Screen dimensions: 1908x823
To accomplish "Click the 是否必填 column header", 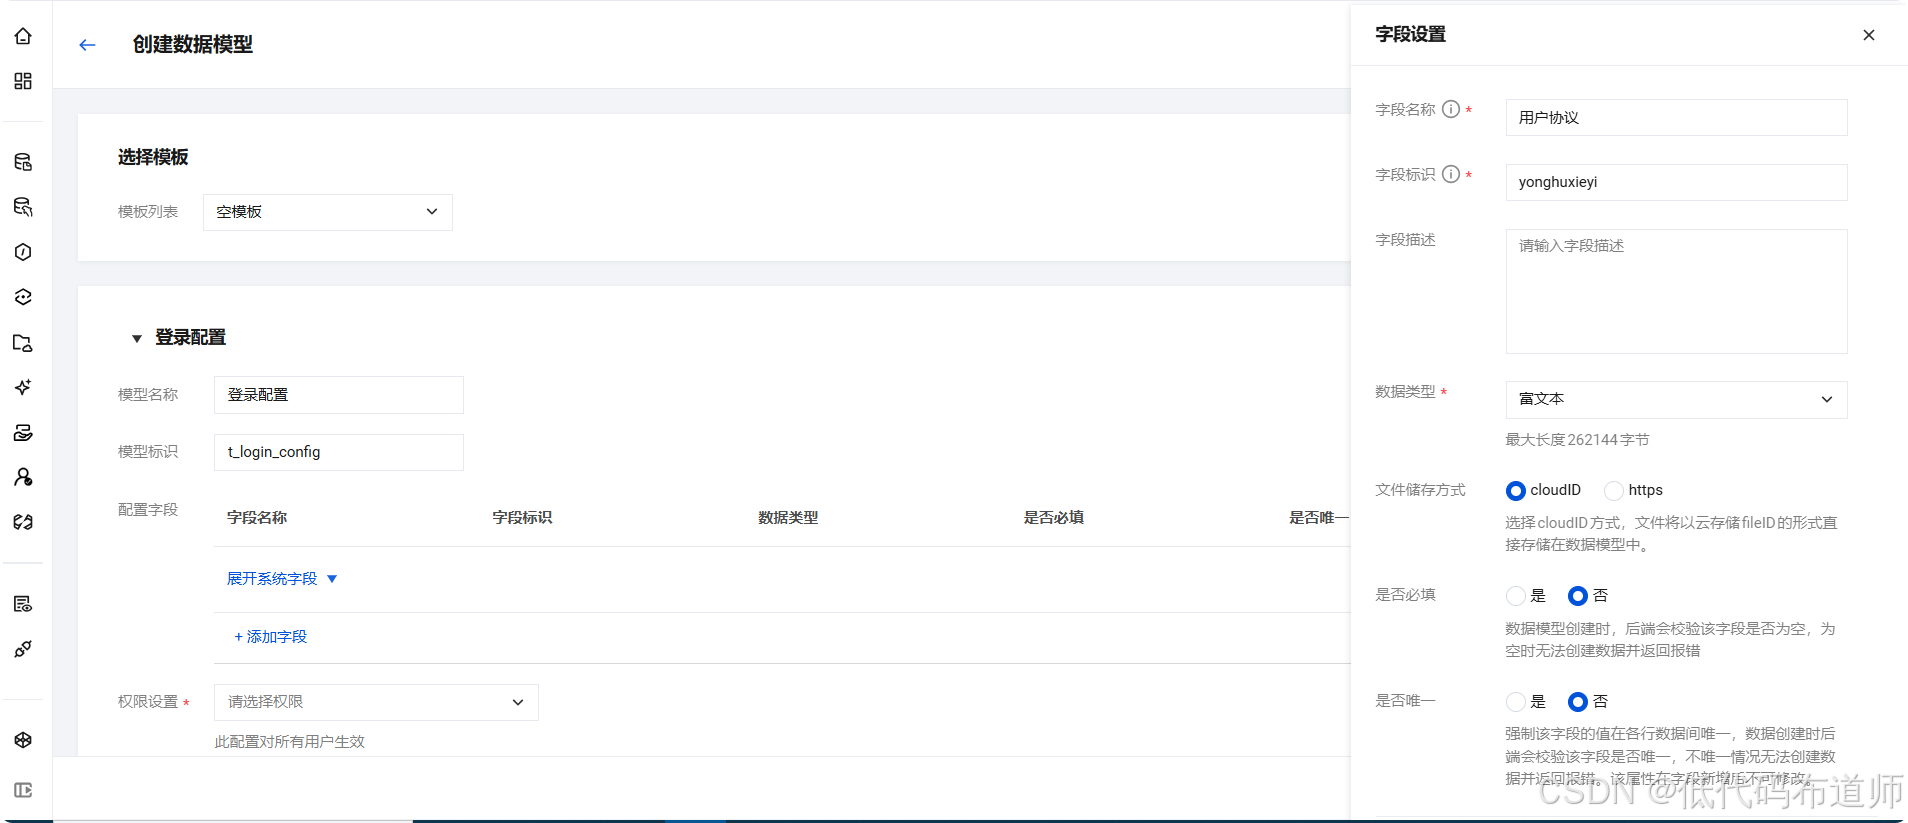I will point(1054,518).
